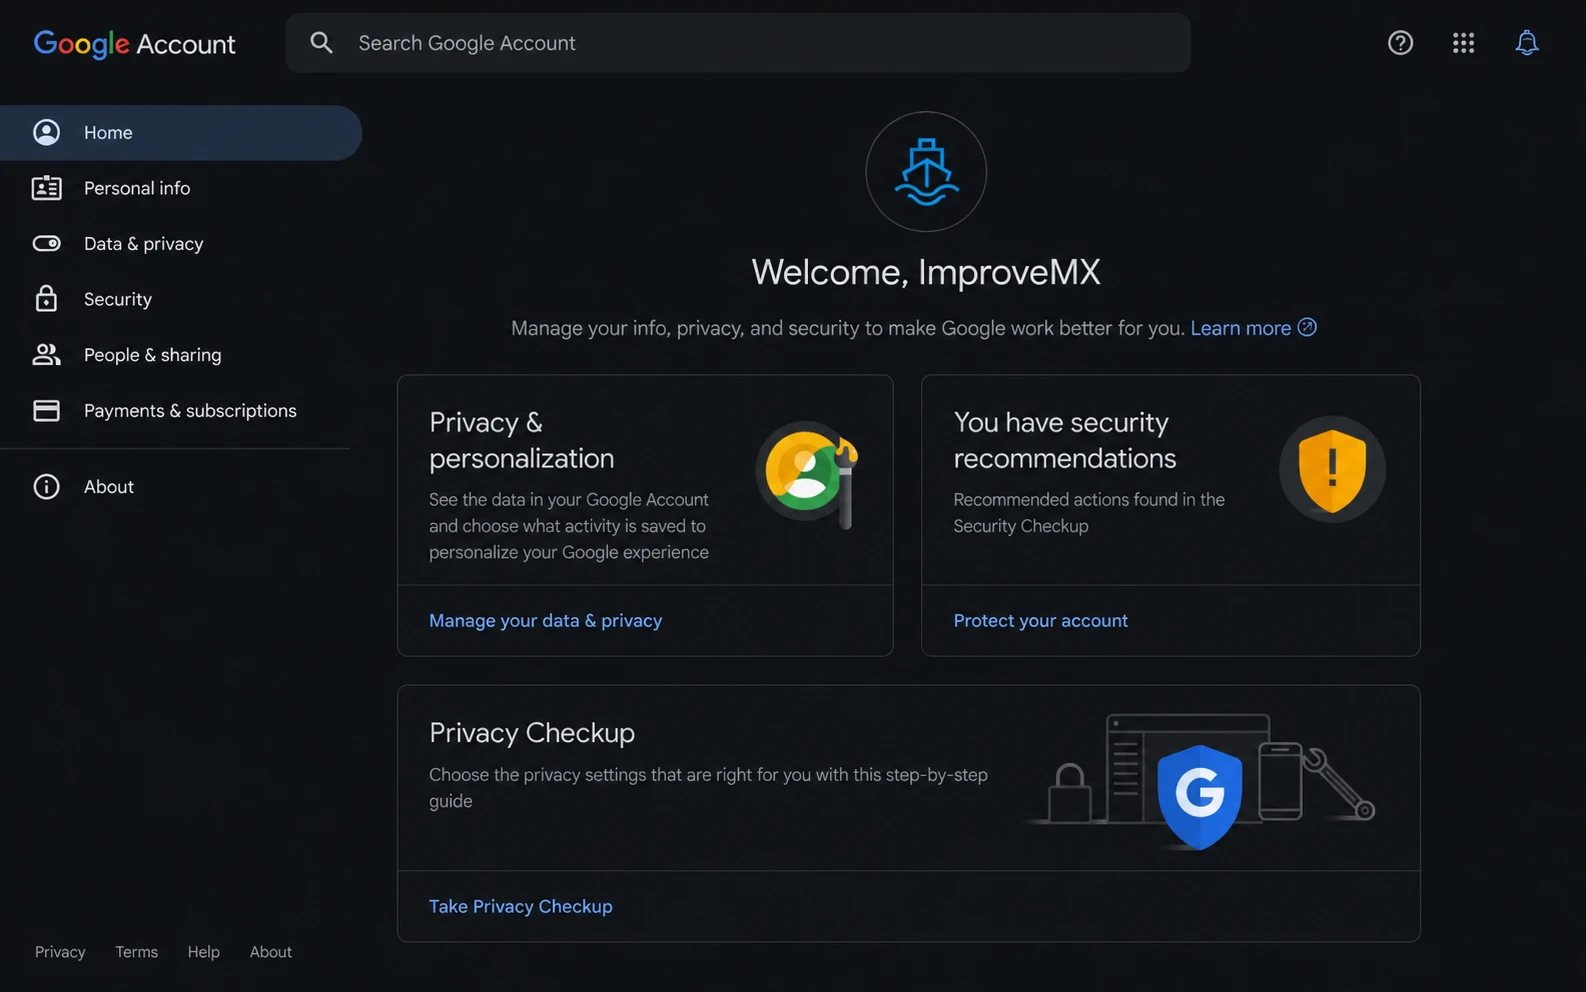This screenshot has width=1586, height=992.
Task: Open the Terms footer link
Action: click(x=136, y=952)
